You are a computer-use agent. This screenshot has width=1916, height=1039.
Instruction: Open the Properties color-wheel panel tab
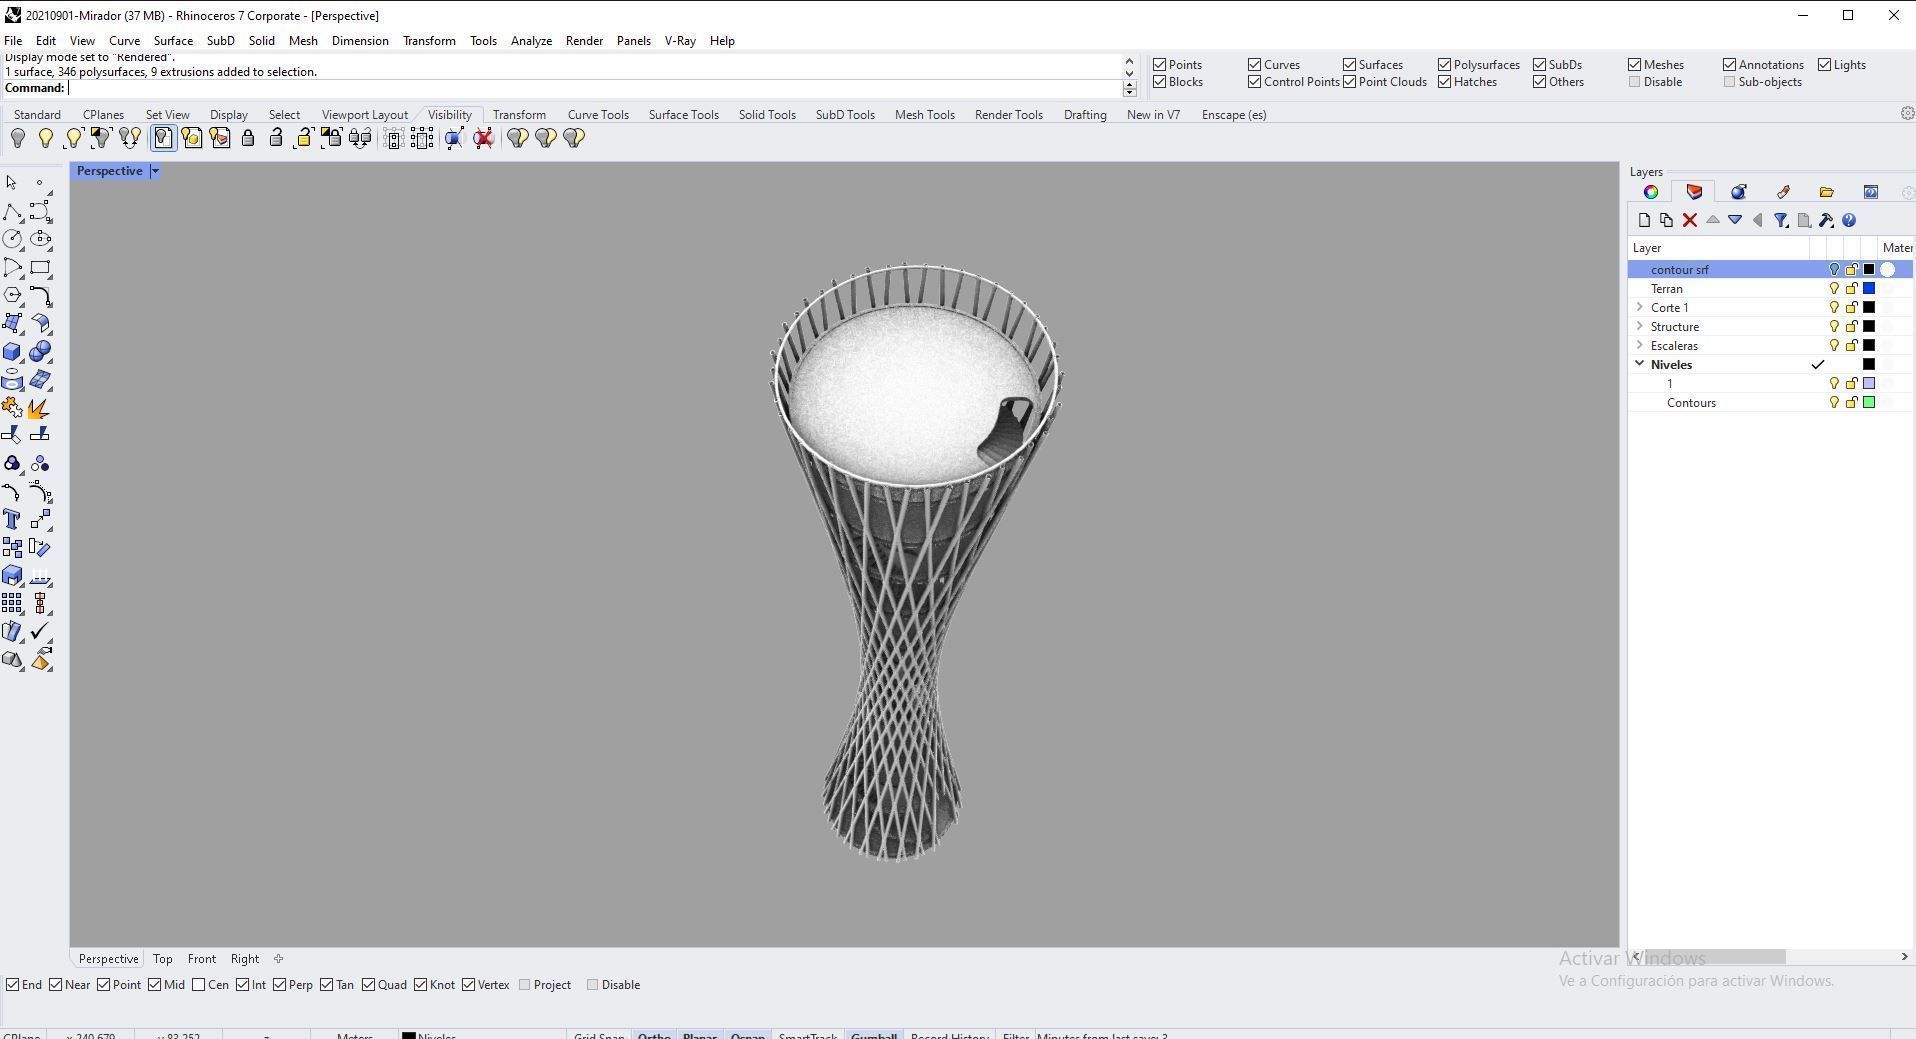click(1651, 192)
